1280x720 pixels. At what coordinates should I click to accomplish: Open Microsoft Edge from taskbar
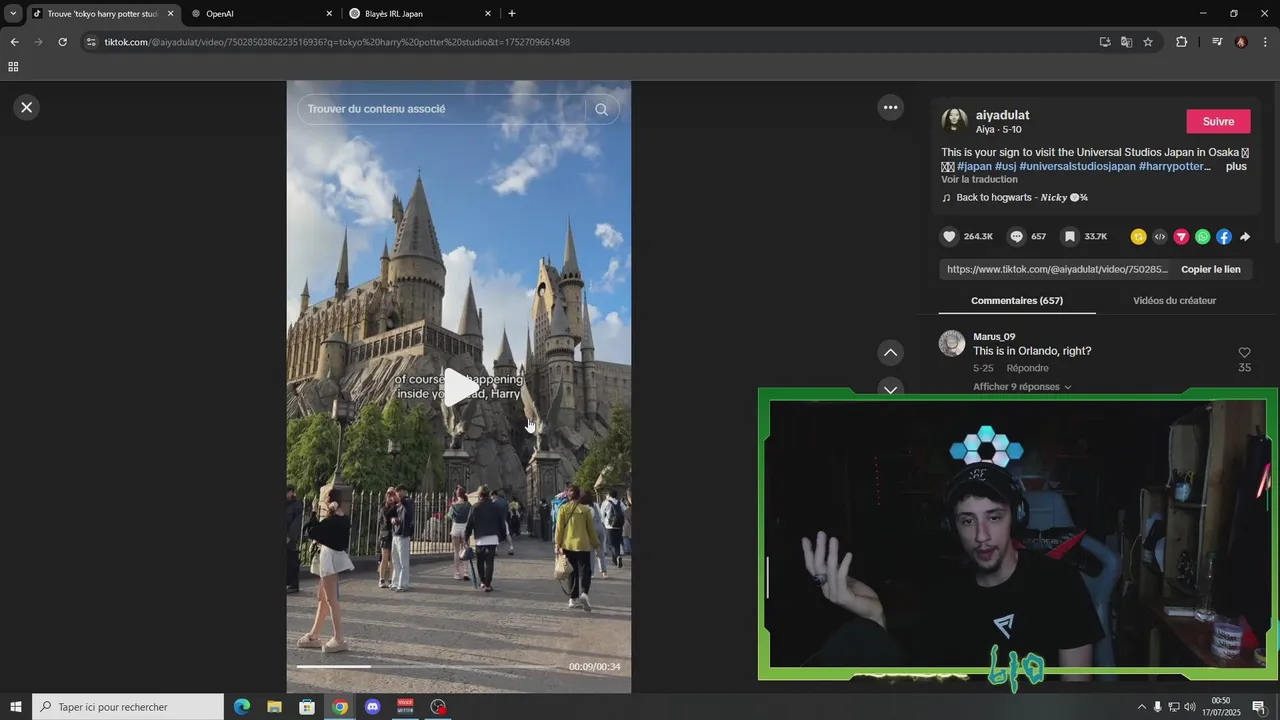point(242,707)
